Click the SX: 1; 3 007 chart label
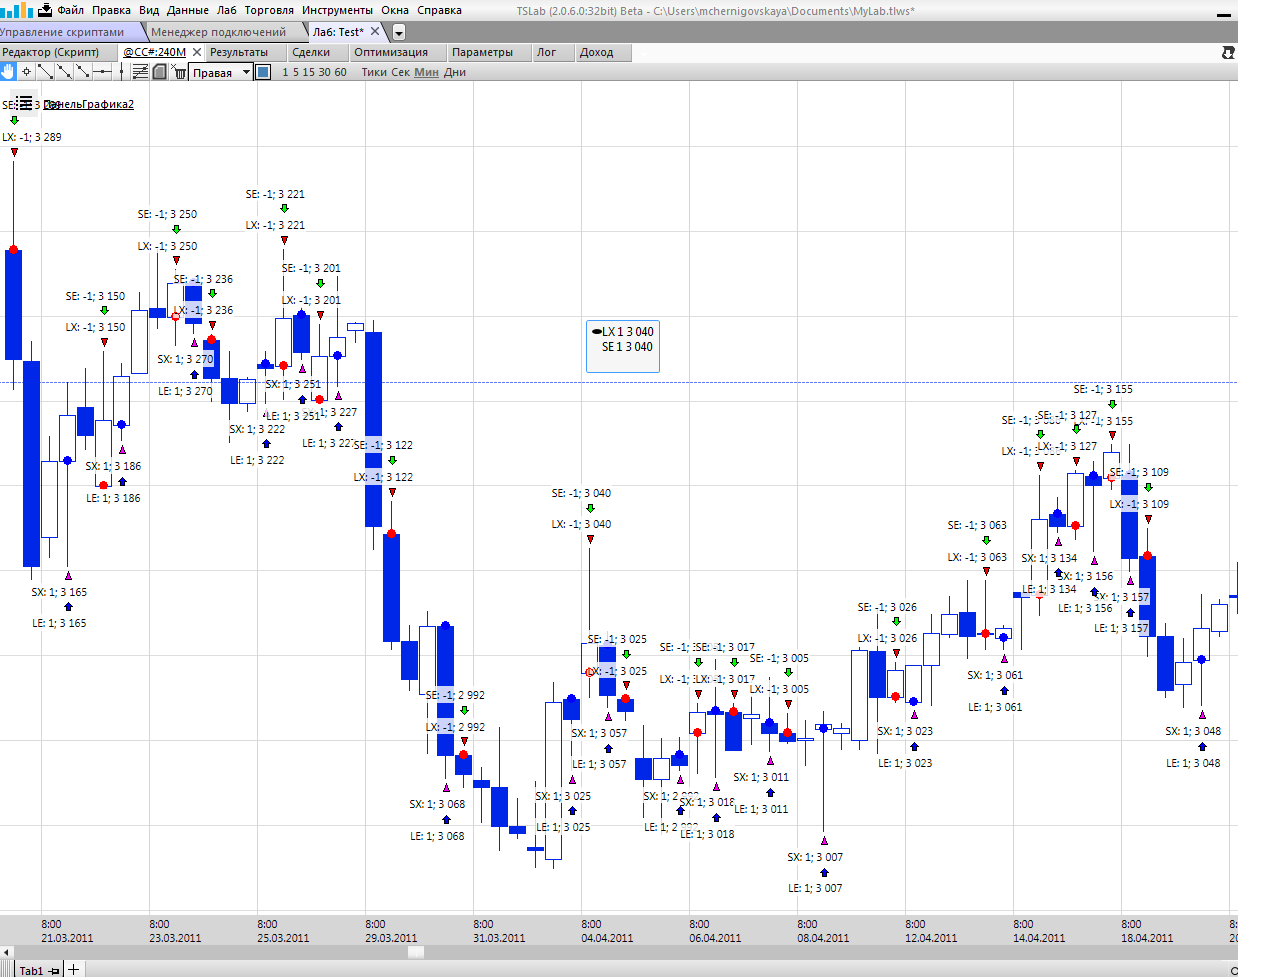 pyautogui.click(x=815, y=857)
